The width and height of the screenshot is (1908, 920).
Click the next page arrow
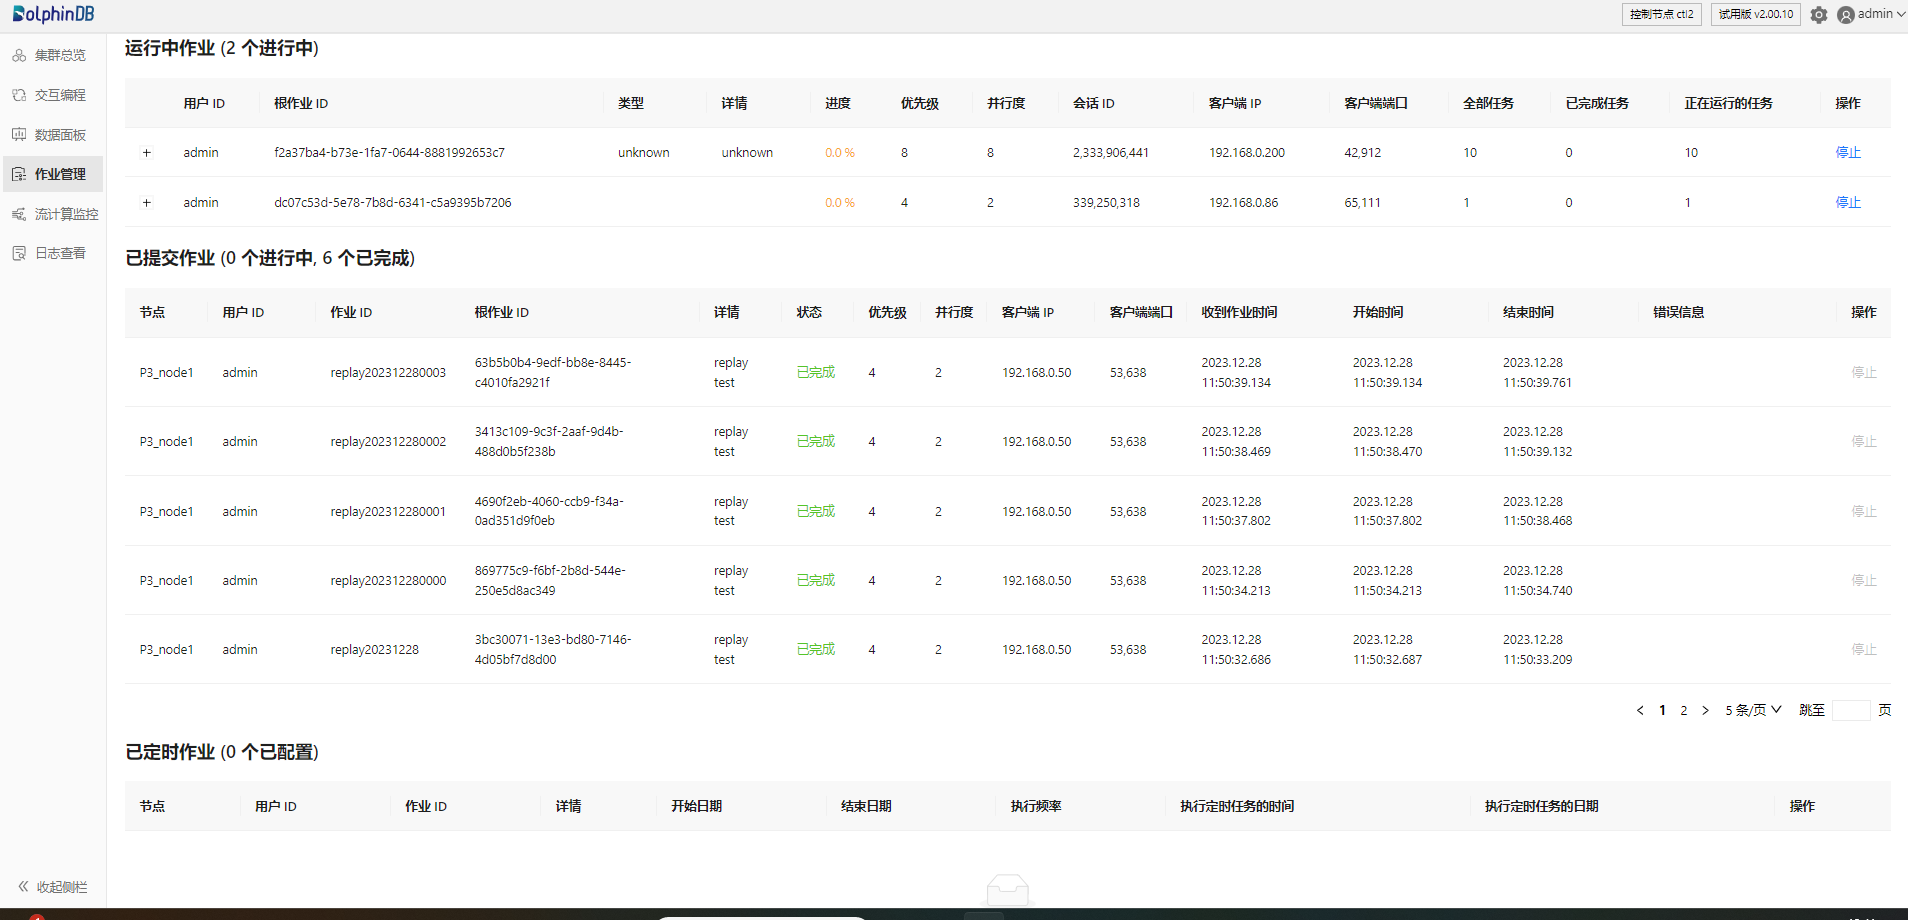1706,710
